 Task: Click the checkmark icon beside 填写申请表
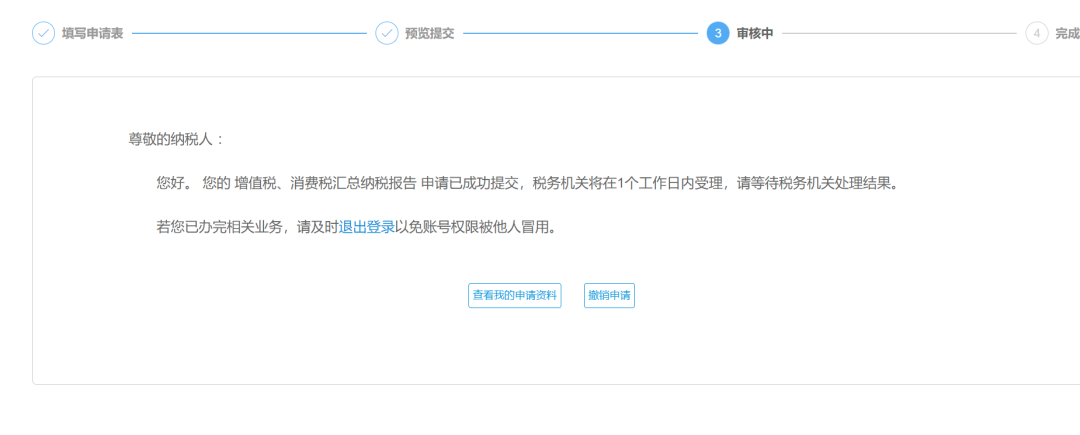(43, 33)
